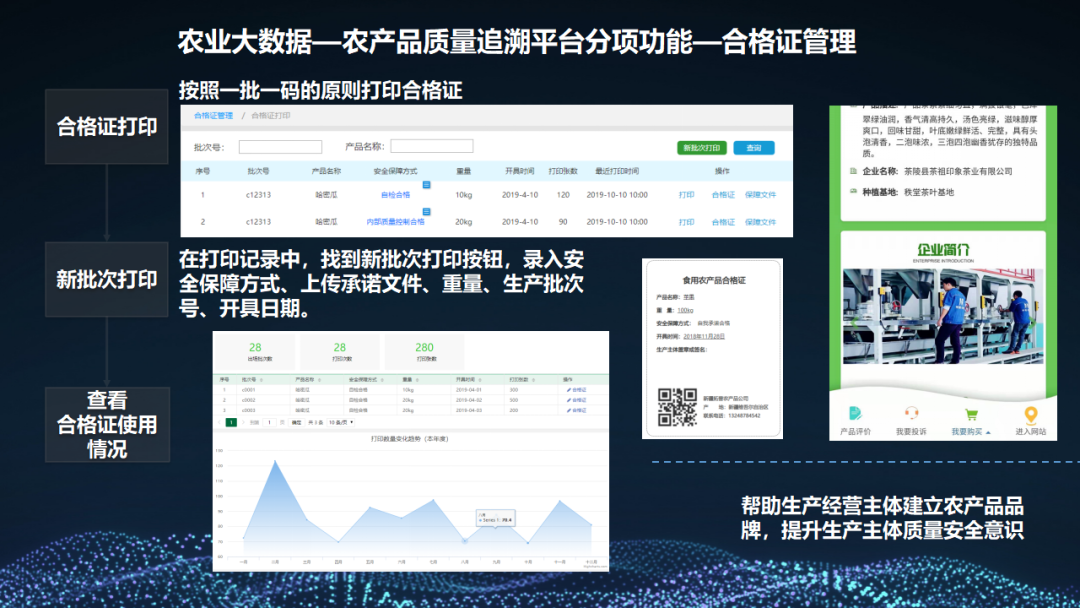This screenshot has height=608, width=1080.
Task: Click the edit pencil icon for batch c0001
Action: coord(568,390)
